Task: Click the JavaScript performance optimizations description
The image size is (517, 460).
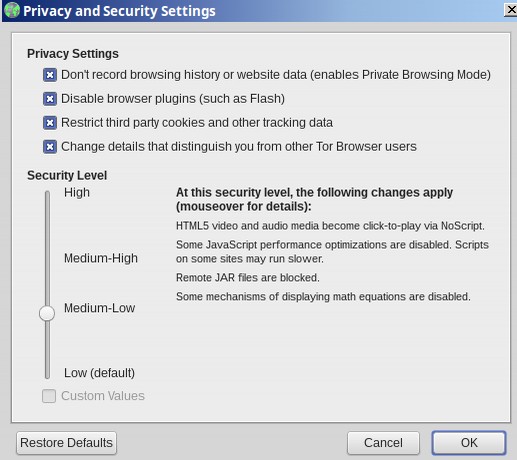Action: 332,252
